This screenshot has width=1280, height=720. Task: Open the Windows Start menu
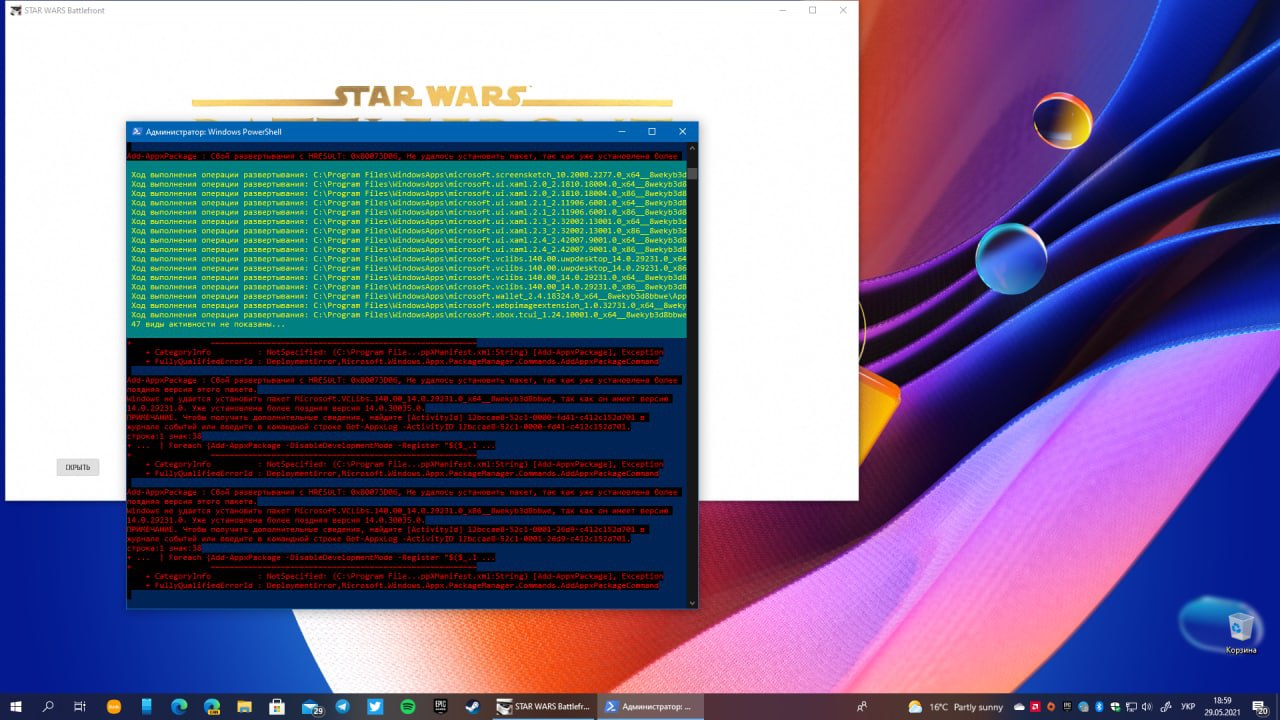16,706
